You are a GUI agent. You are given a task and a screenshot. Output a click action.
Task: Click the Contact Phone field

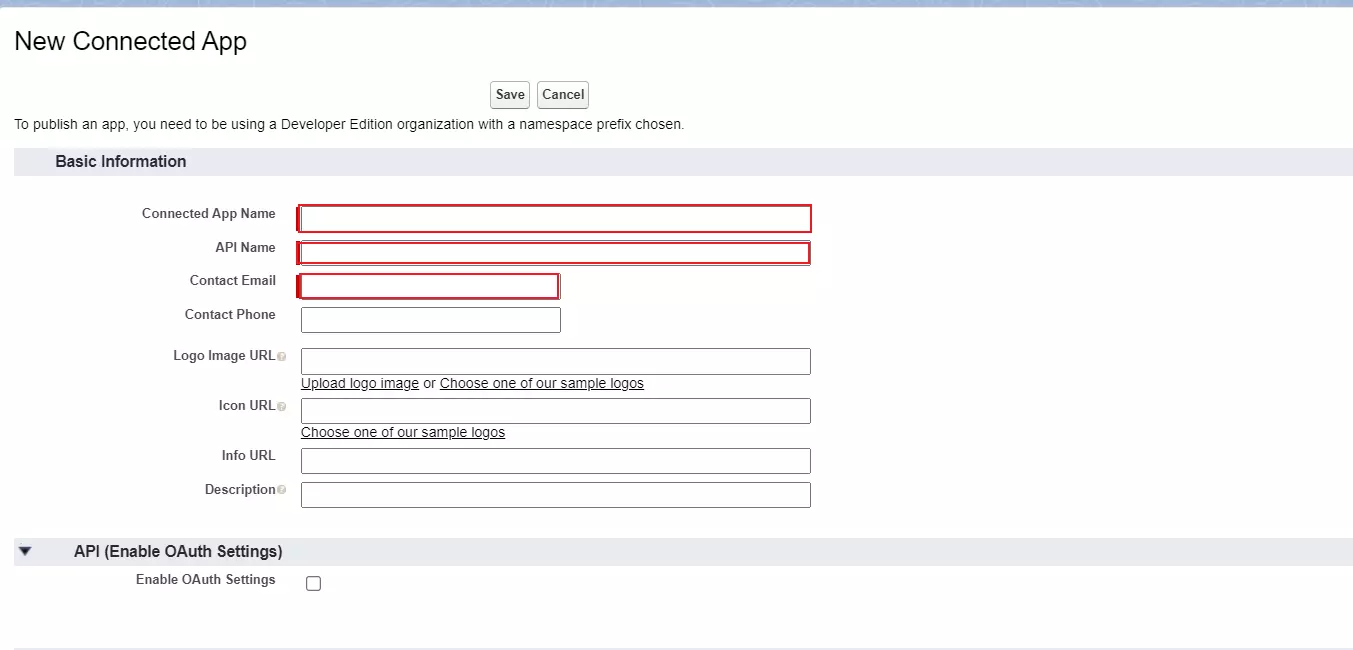(430, 319)
